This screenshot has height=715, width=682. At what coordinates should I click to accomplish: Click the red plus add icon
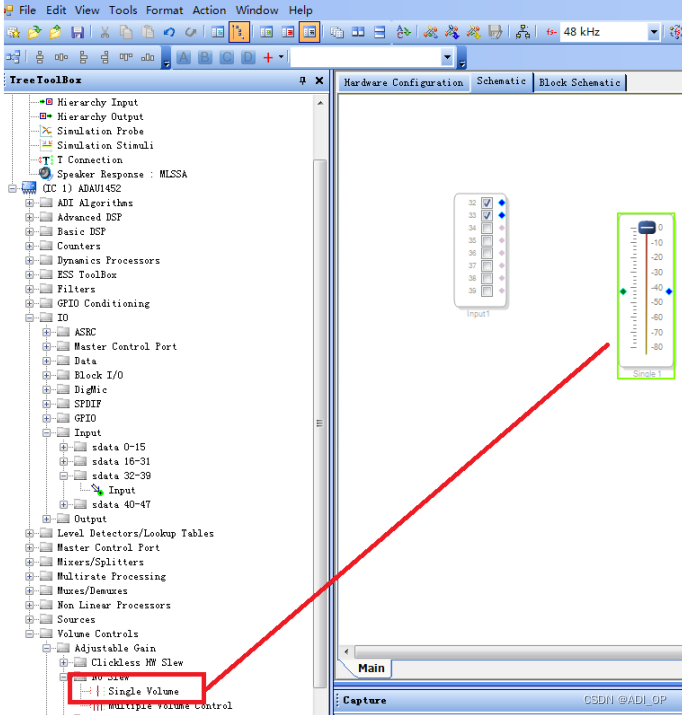click(x=268, y=57)
